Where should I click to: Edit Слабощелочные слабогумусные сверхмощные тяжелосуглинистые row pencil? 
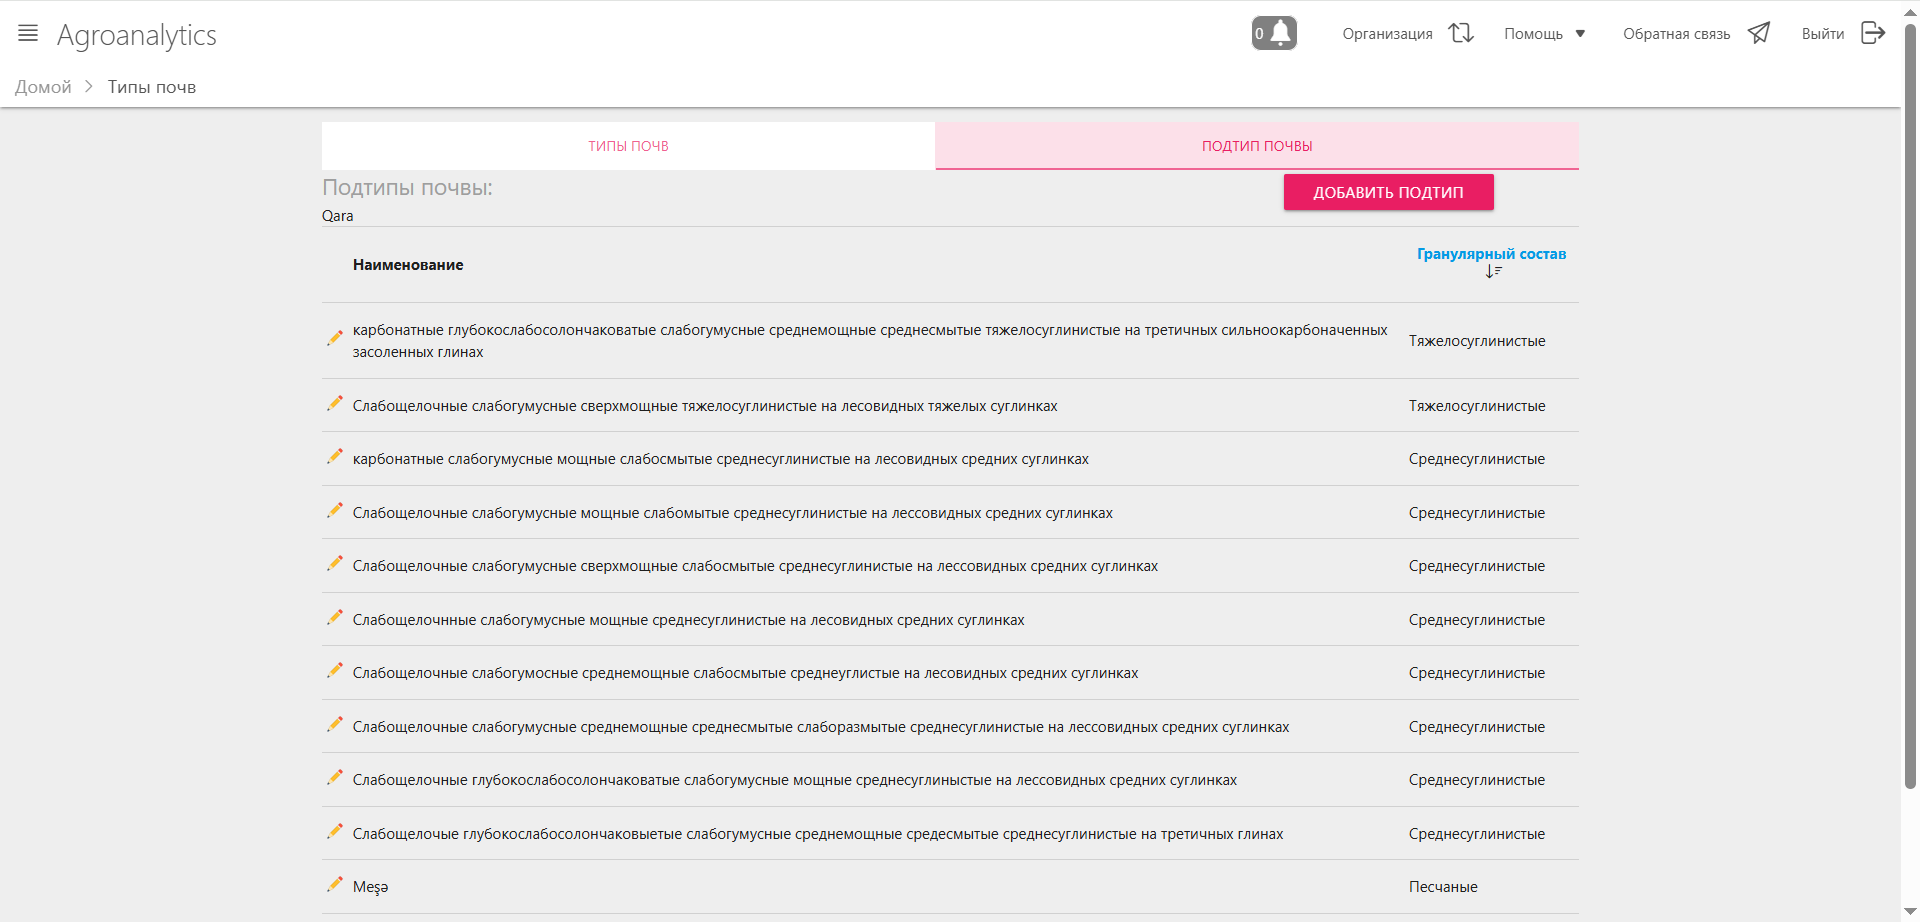335,404
